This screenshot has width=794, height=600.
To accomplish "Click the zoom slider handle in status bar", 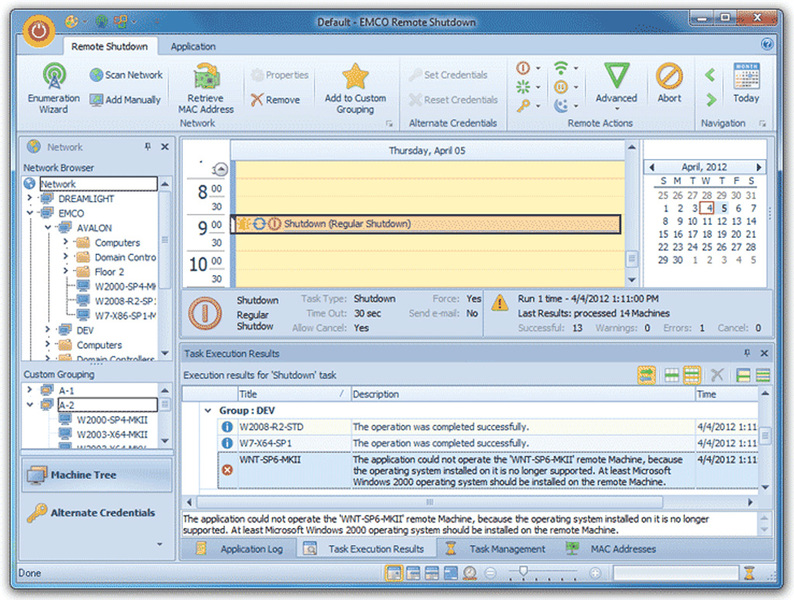I will pyautogui.click(x=524, y=572).
